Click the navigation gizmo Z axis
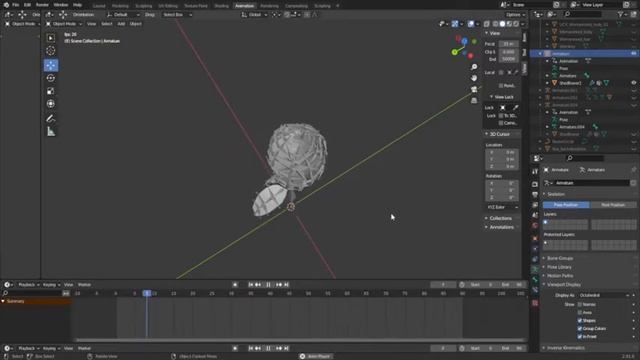 (x=464, y=41)
